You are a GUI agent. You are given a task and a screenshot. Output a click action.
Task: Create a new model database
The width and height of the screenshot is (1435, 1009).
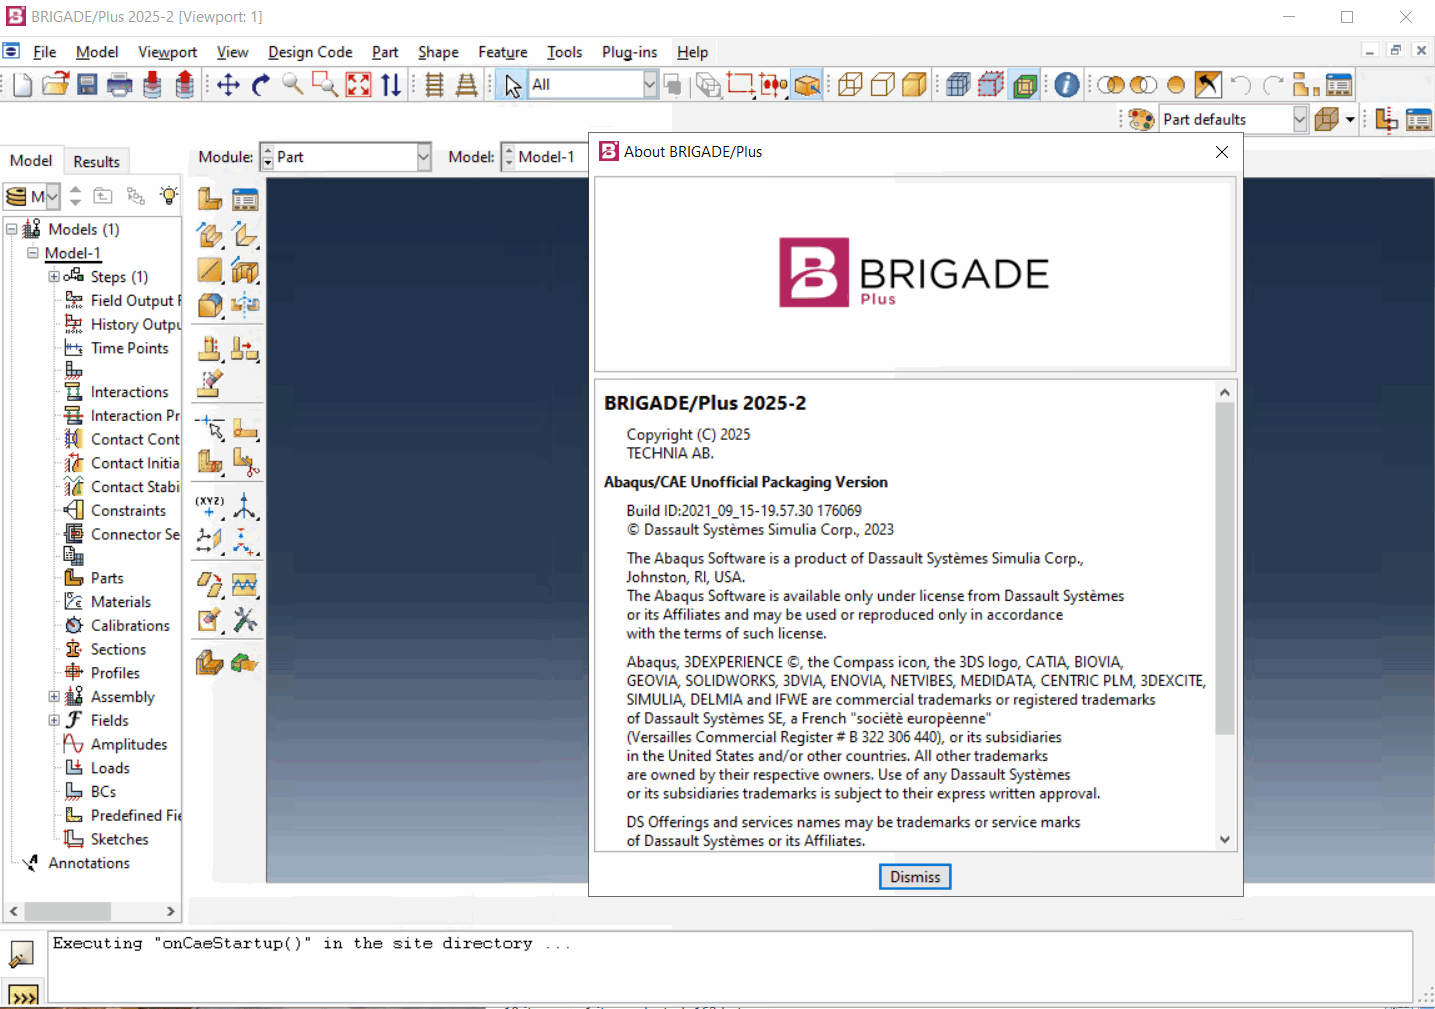point(22,85)
